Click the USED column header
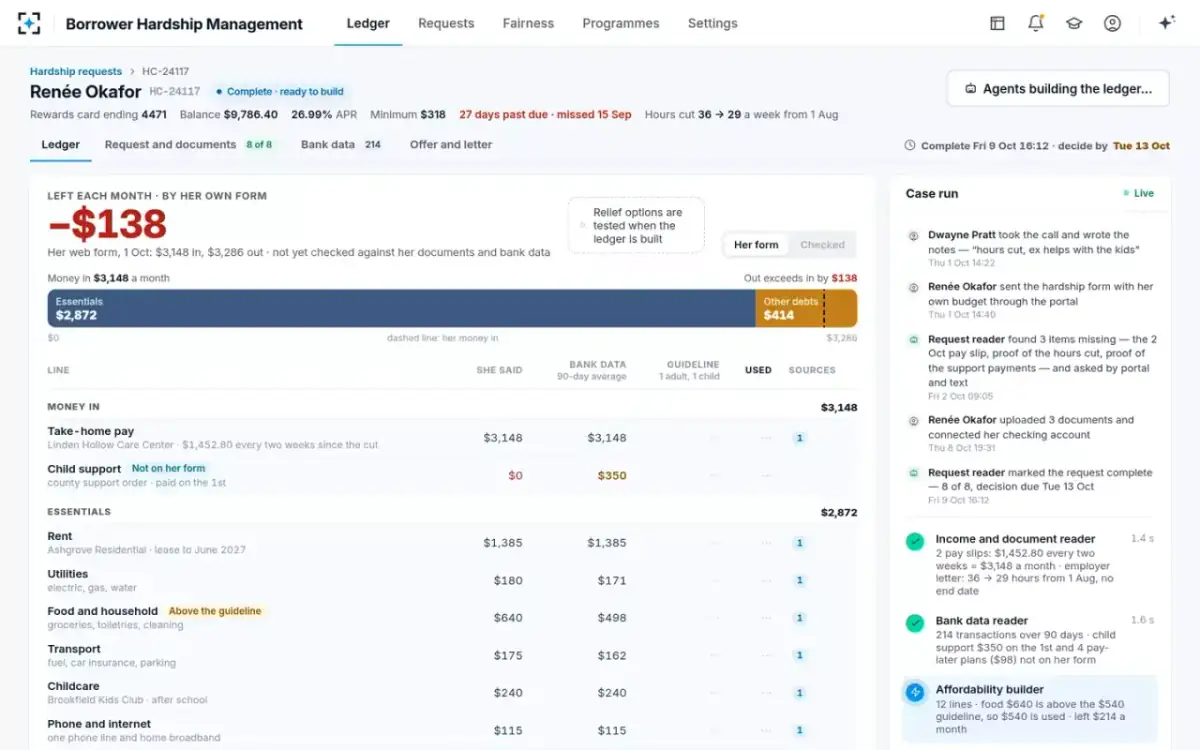The width and height of the screenshot is (1200, 750). (758, 370)
